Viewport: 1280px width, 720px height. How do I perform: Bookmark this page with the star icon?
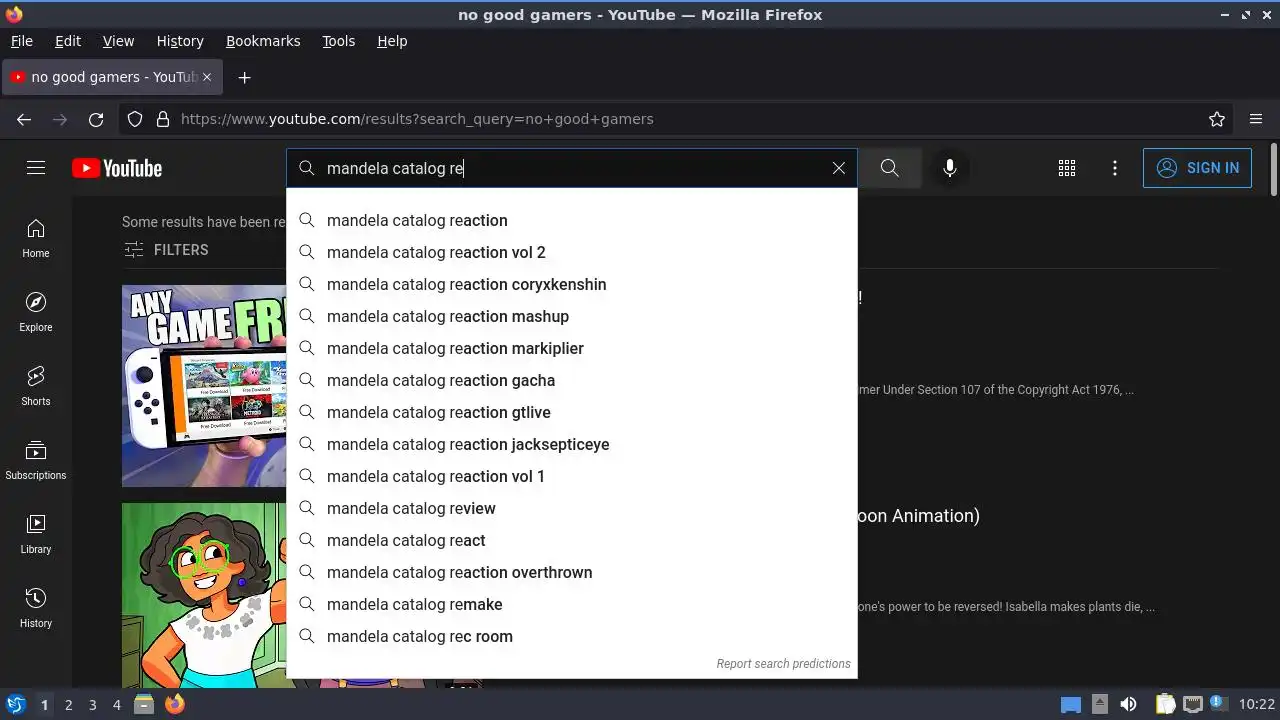pyautogui.click(x=1217, y=119)
